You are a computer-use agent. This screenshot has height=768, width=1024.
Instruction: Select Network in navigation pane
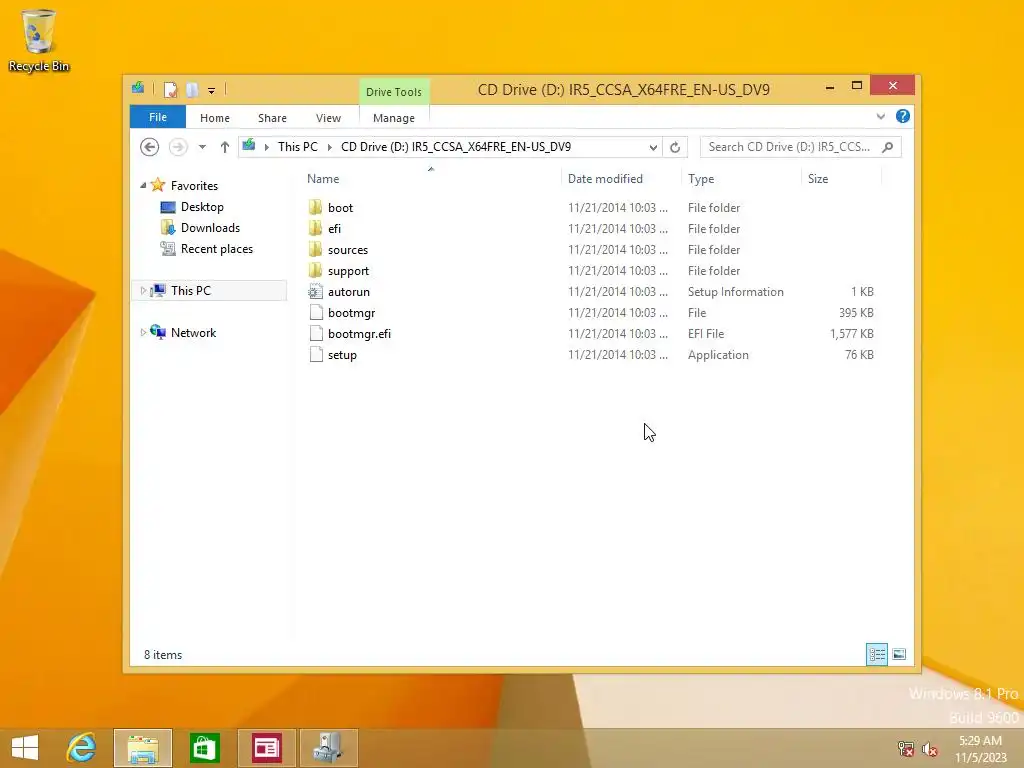click(193, 332)
